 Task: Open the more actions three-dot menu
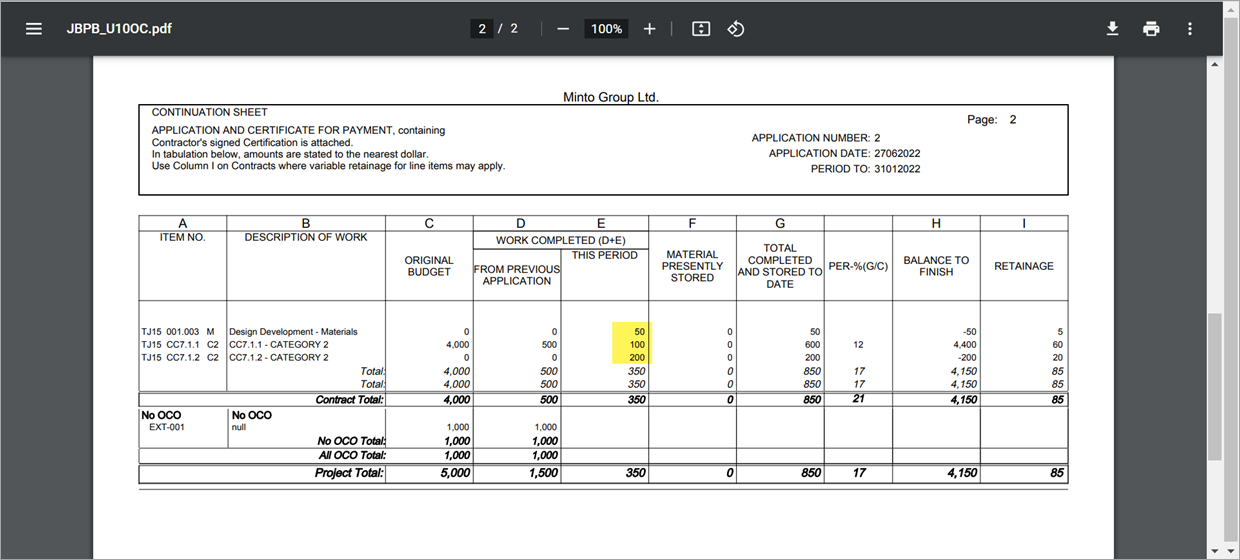point(1190,29)
